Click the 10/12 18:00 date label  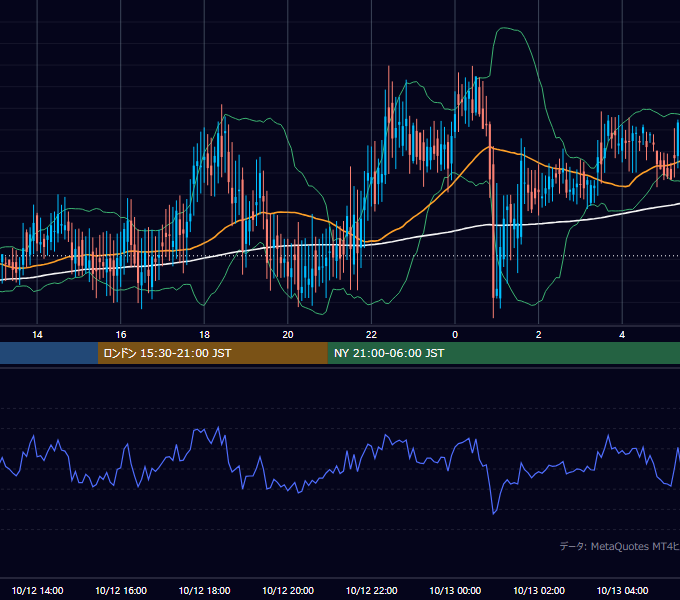pos(204,590)
